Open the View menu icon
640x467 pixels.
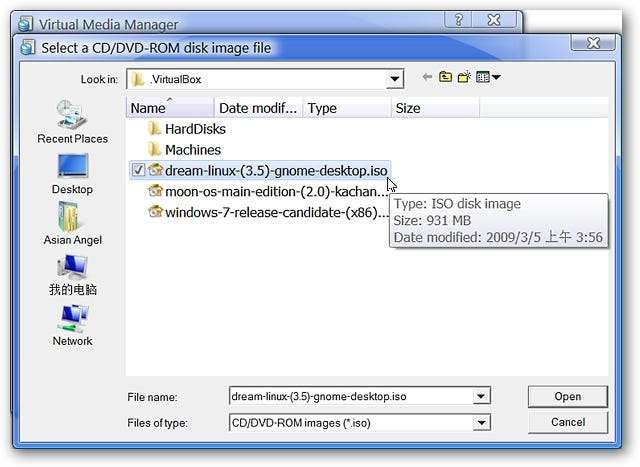[488, 77]
